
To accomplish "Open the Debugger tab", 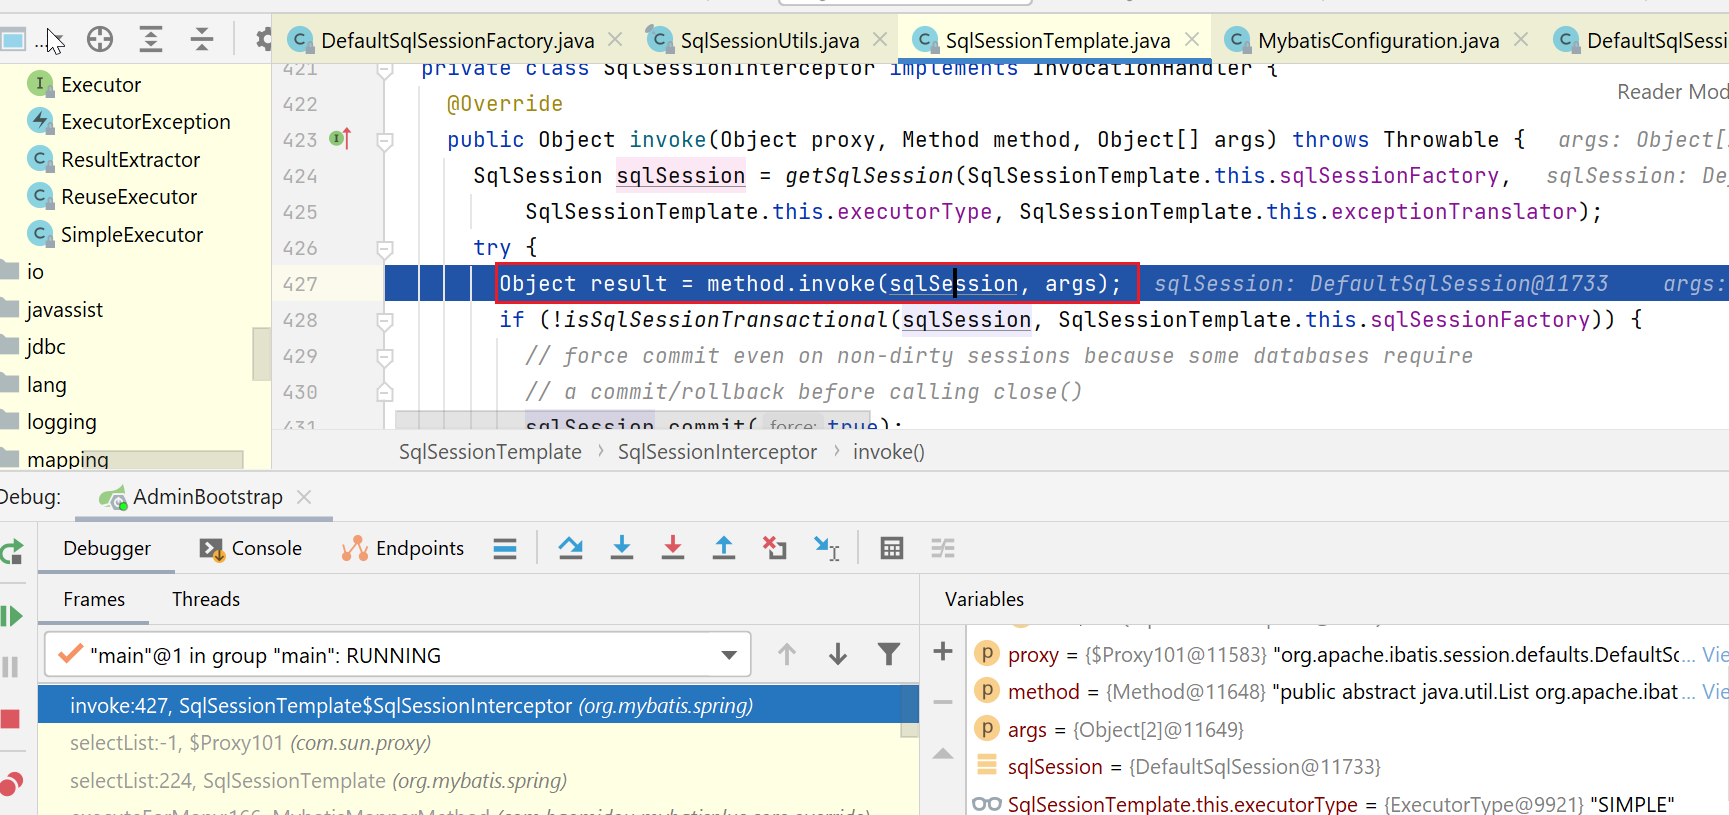I will coord(107,548).
